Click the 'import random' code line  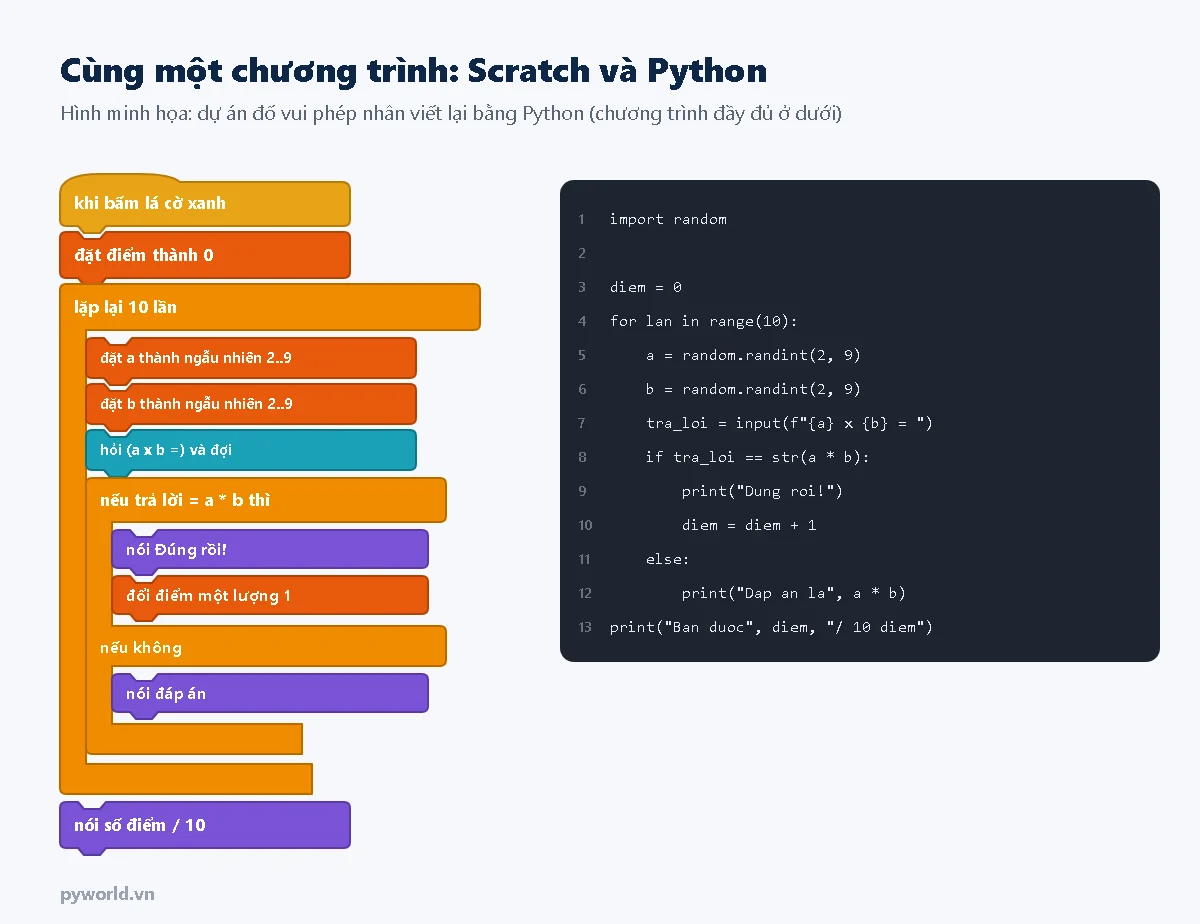pyautogui.click(x=668, y=219)
